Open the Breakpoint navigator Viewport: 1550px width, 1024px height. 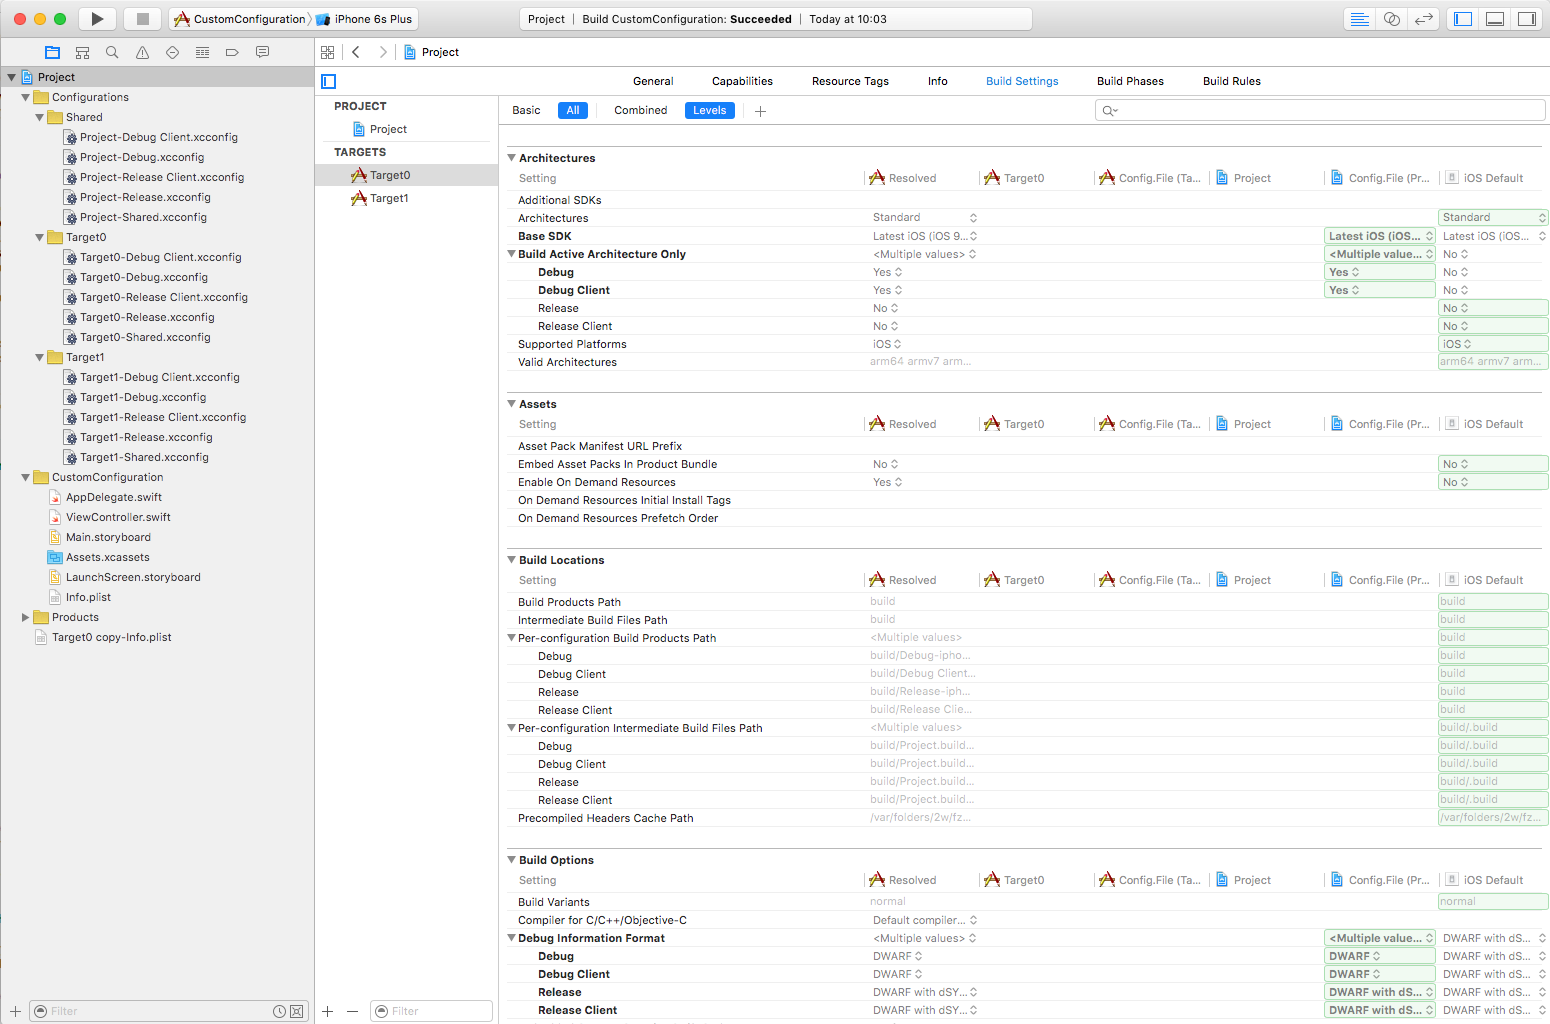232,52
